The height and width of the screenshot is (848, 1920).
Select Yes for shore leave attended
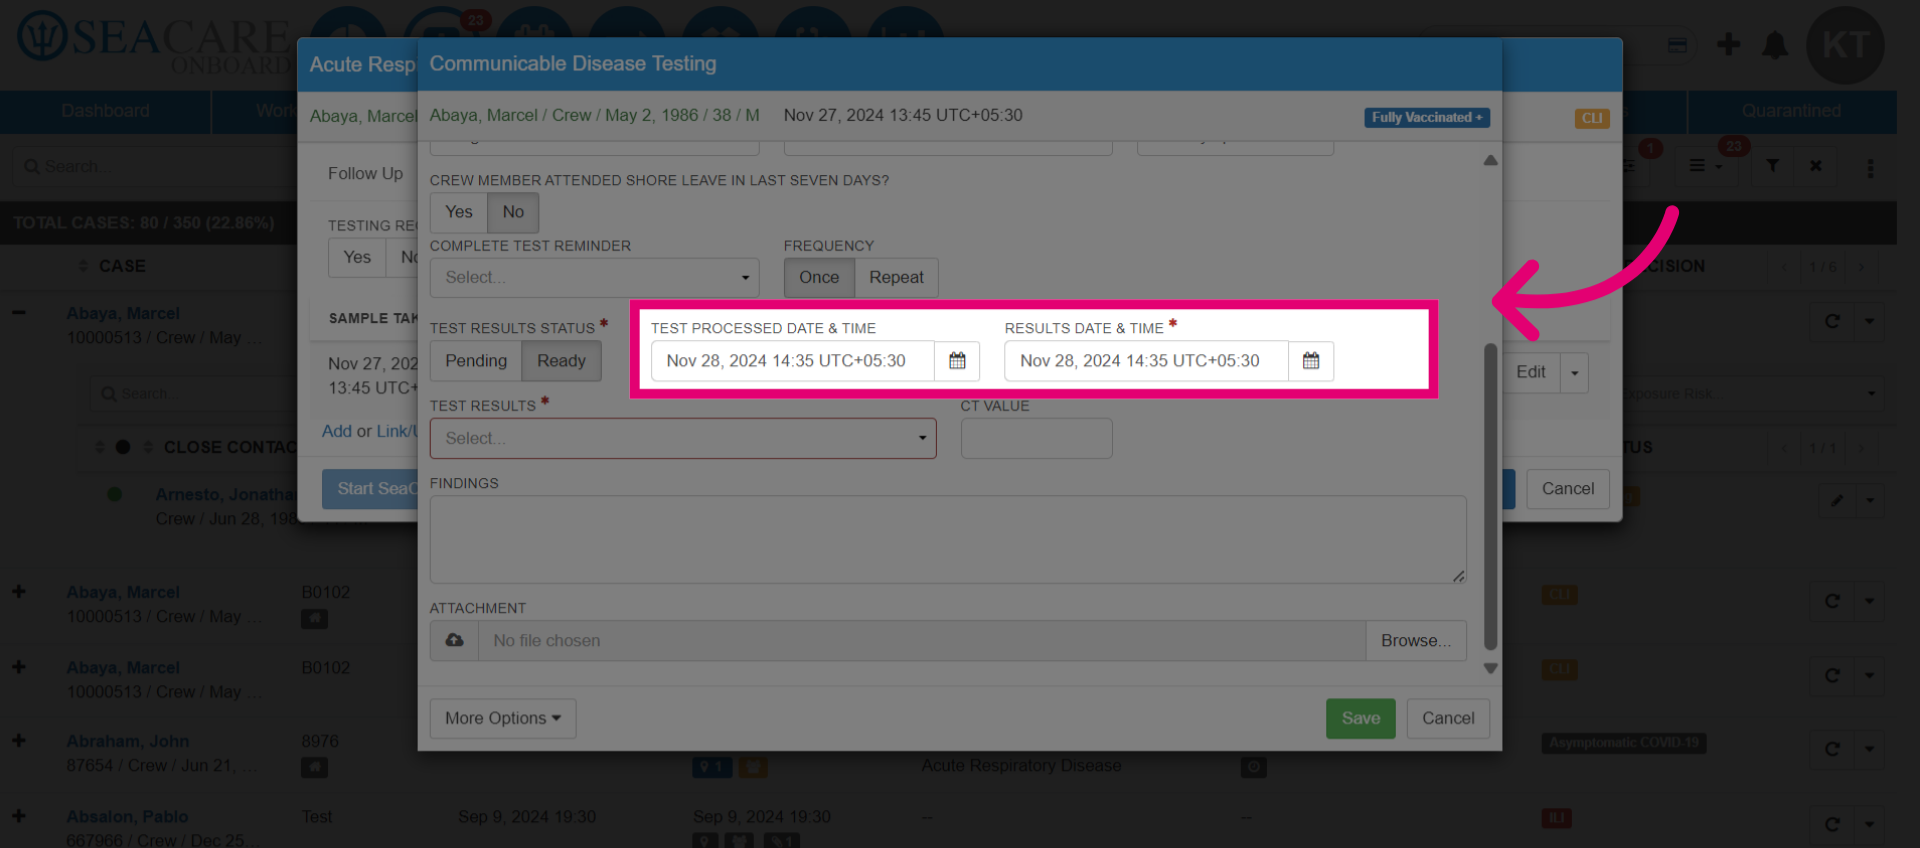coord(459,212)
